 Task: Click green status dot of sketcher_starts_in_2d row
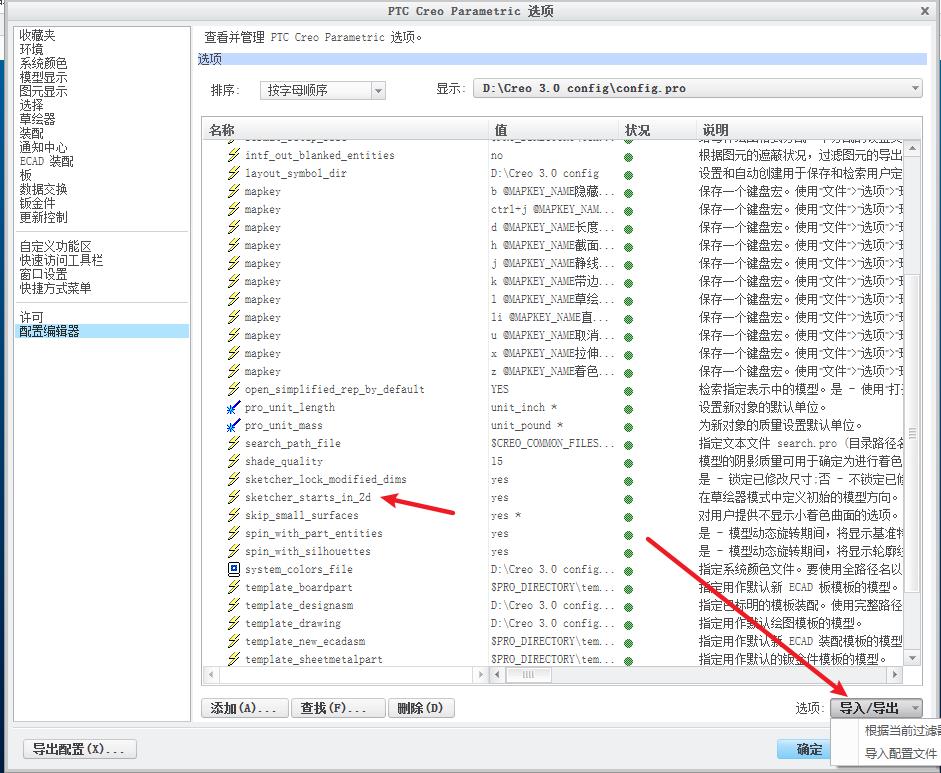pyautogui.click(x=628, y=499)
